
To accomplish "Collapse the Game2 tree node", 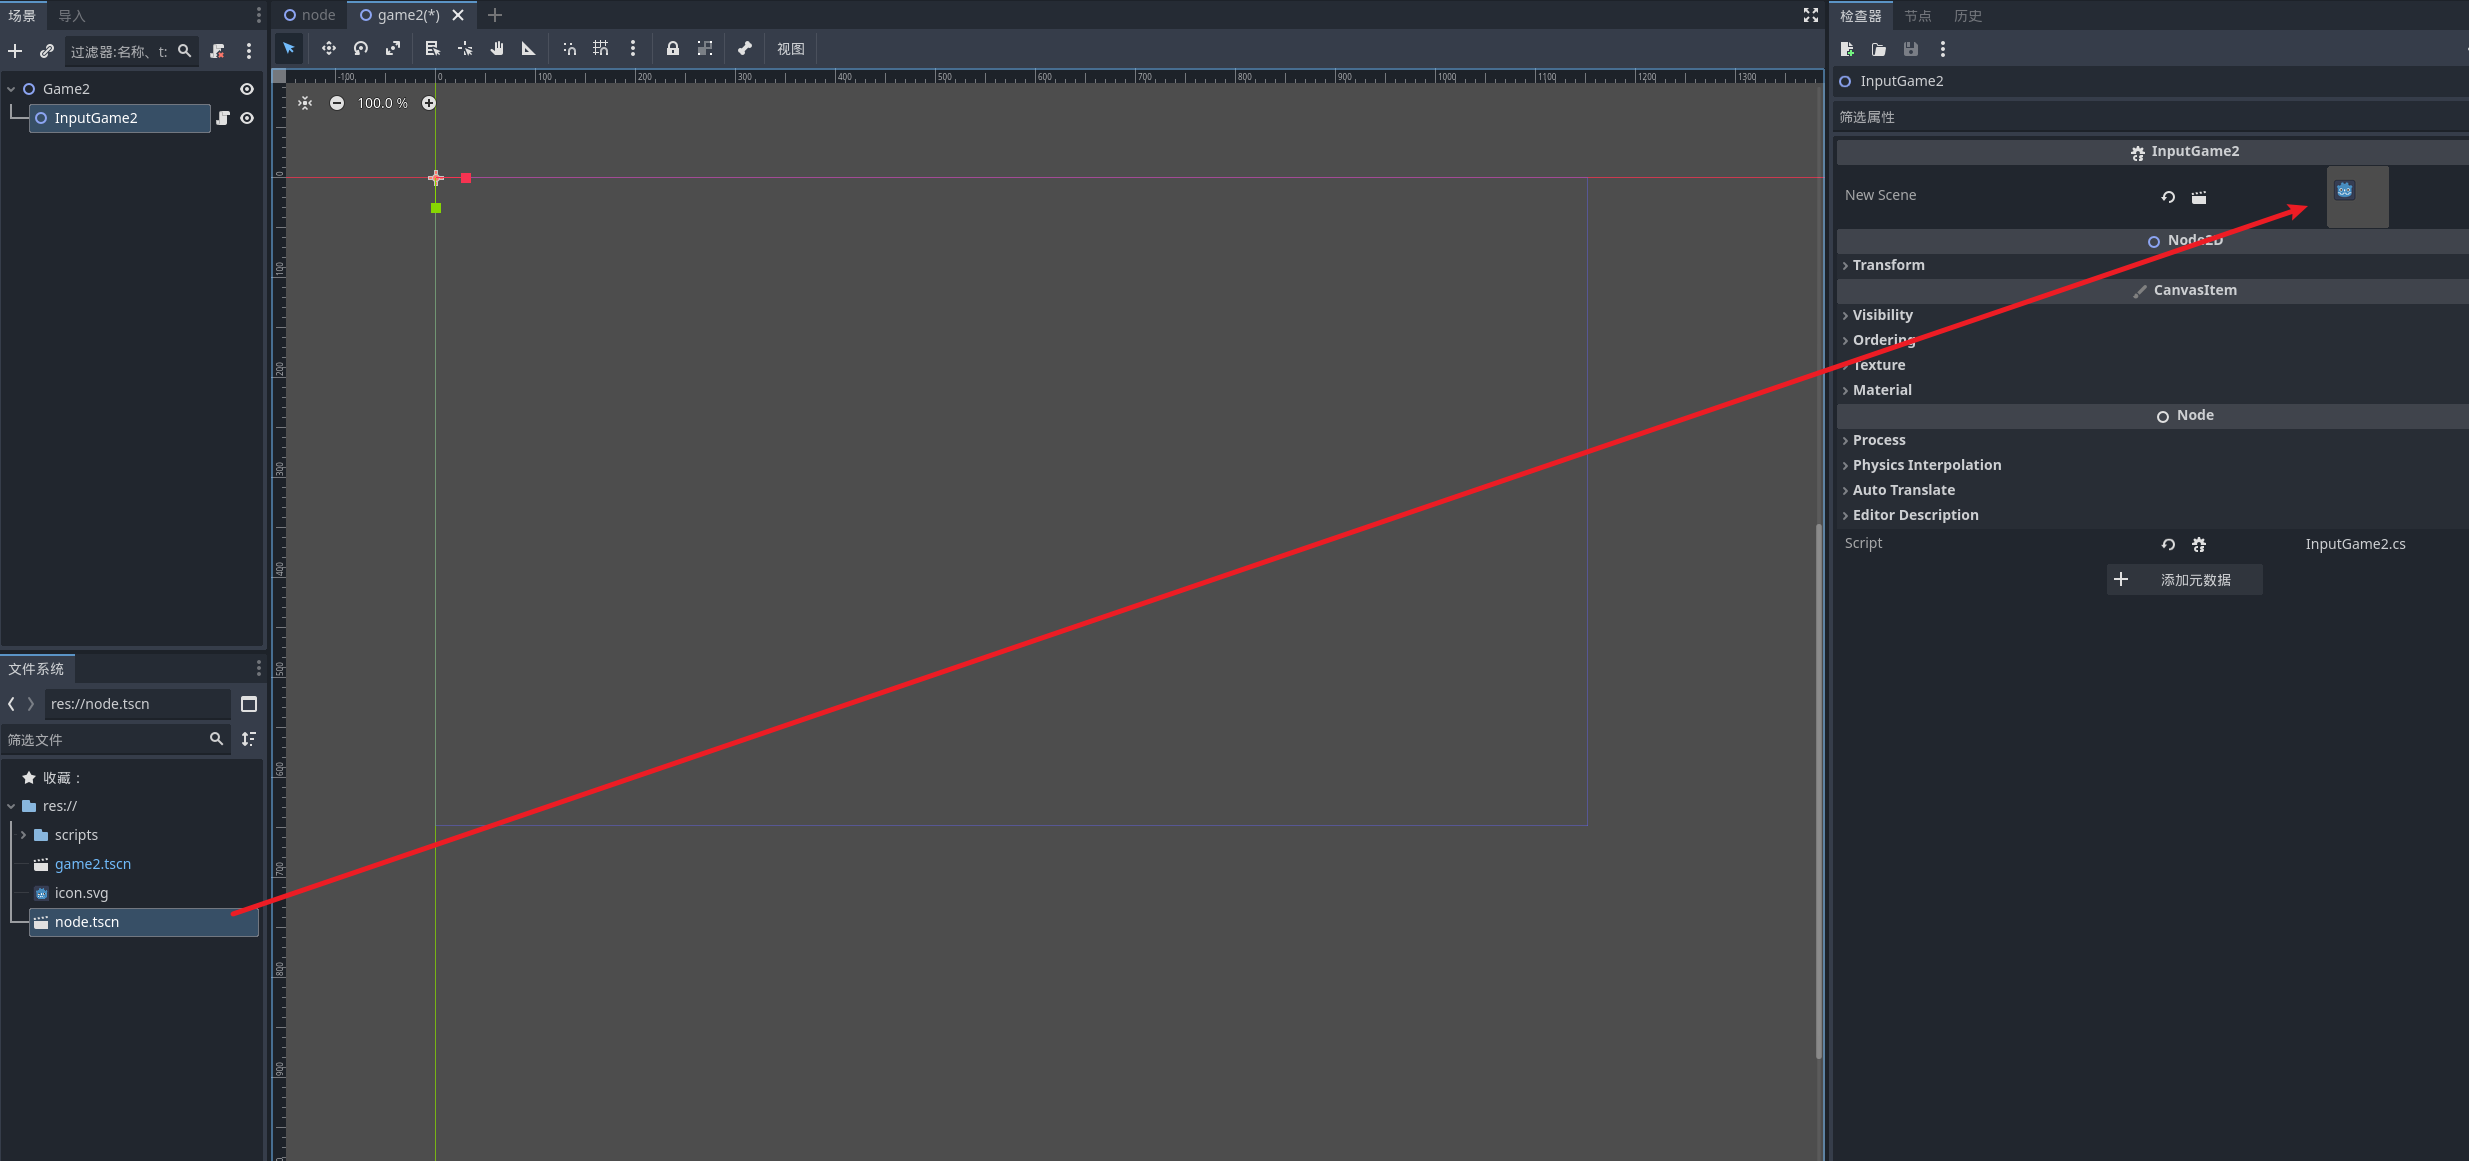I will point(11,89).
